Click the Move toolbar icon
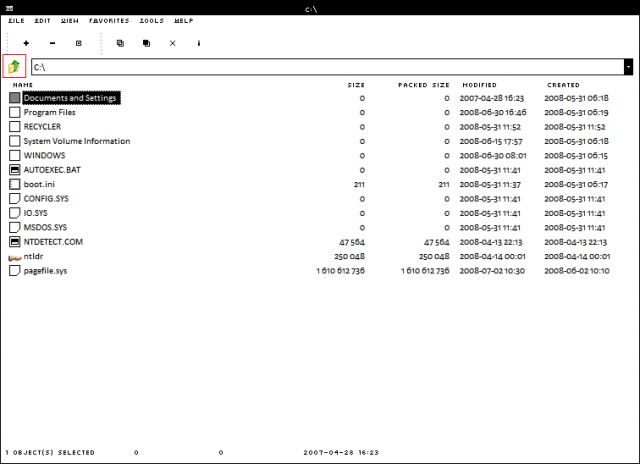The height and width of the screenshot is (464, 640). (147, 43)
